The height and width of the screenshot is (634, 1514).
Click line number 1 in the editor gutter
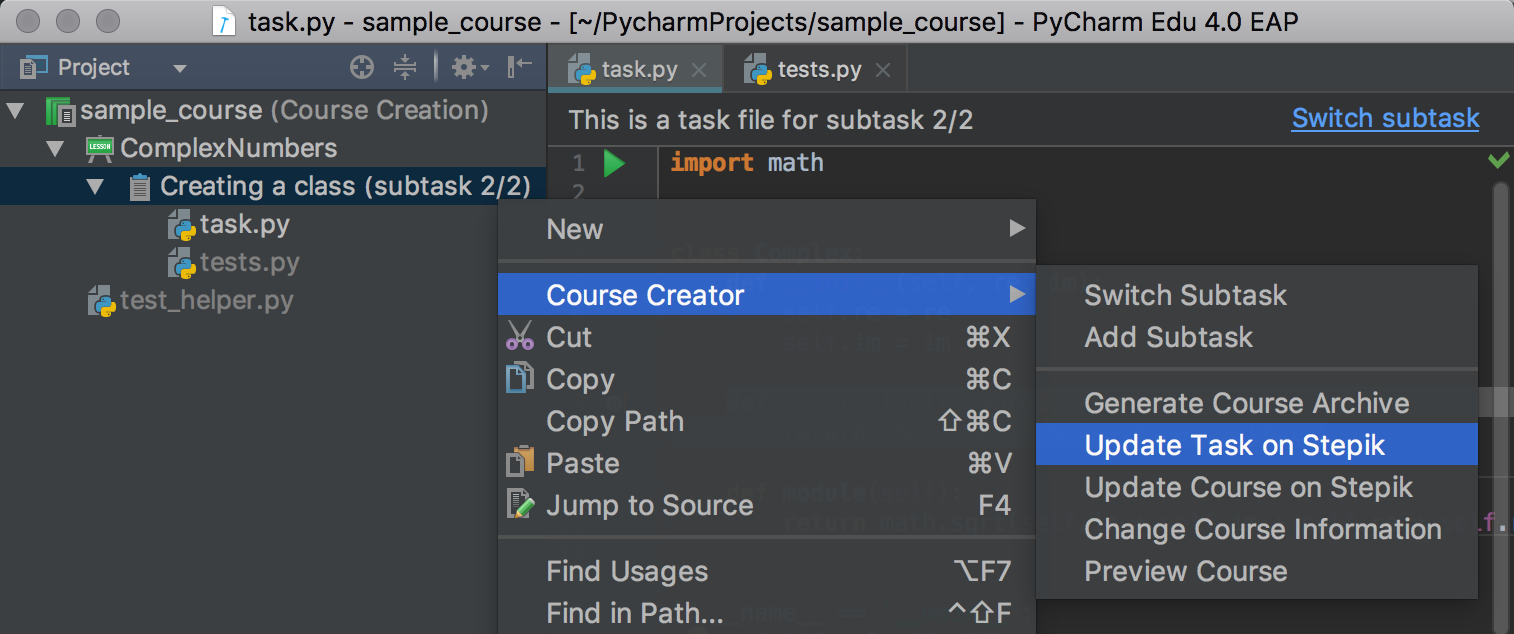pyautogui.click(x=579, y=163)
